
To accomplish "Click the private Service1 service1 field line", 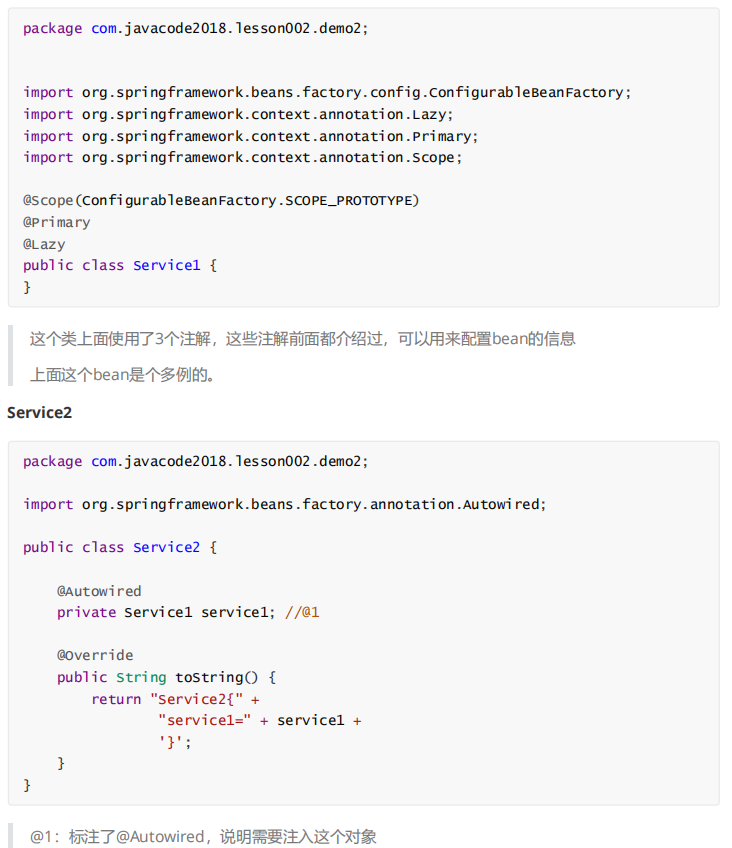I will tap(188, 612).
